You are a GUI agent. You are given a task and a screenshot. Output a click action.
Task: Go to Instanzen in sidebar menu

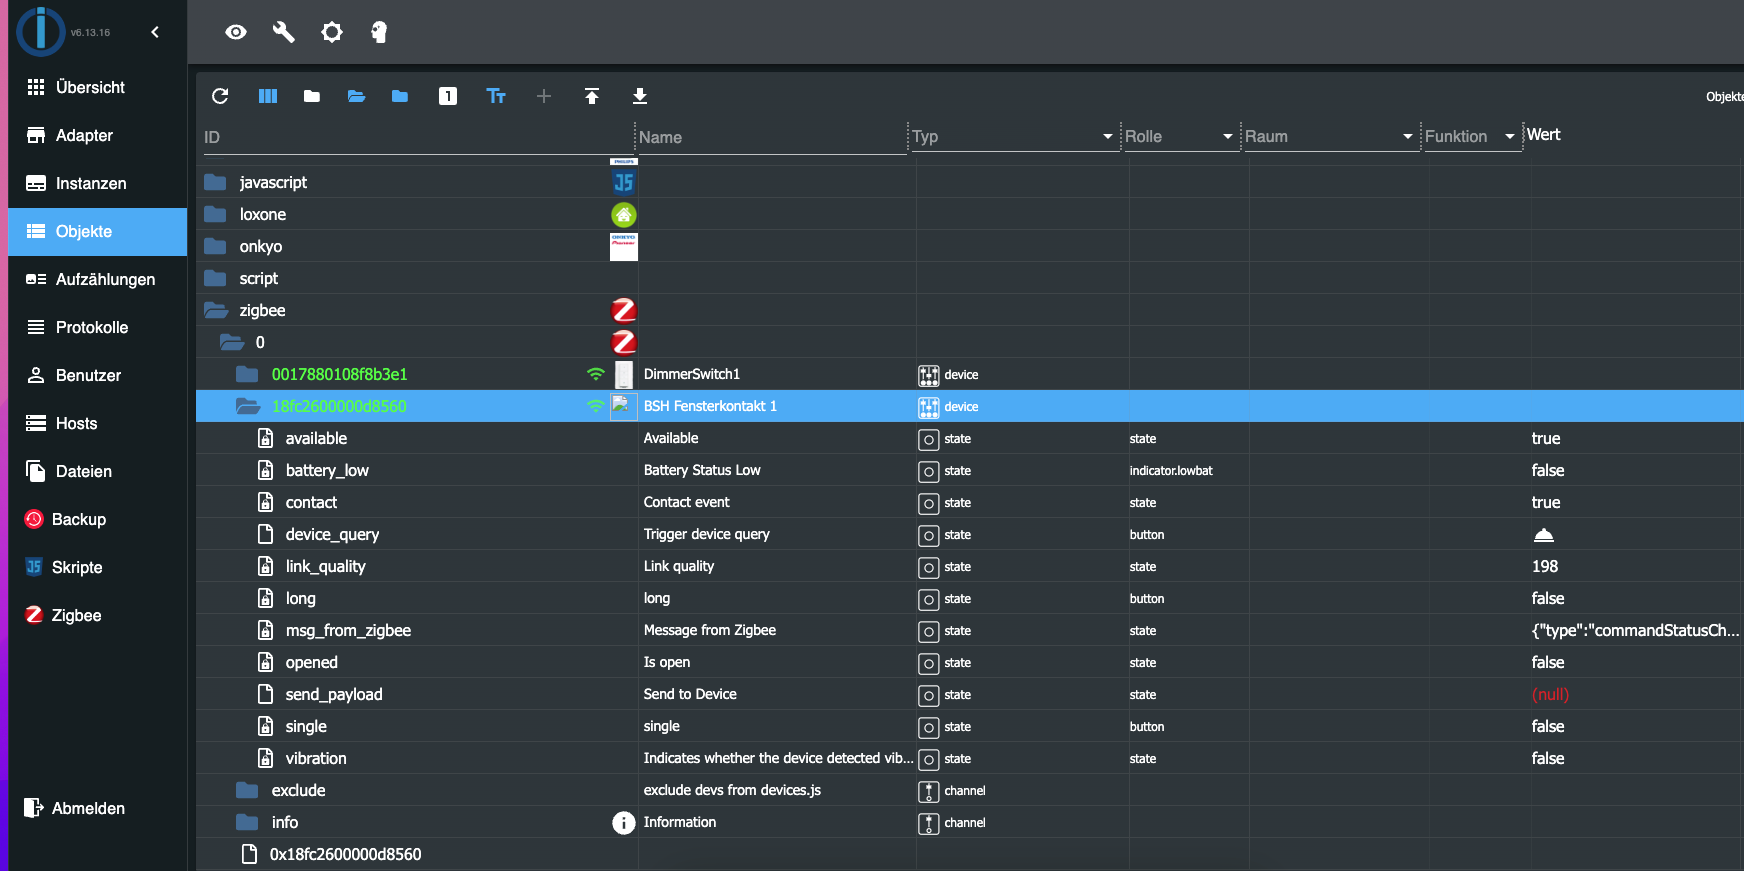[x=90, y=183]
